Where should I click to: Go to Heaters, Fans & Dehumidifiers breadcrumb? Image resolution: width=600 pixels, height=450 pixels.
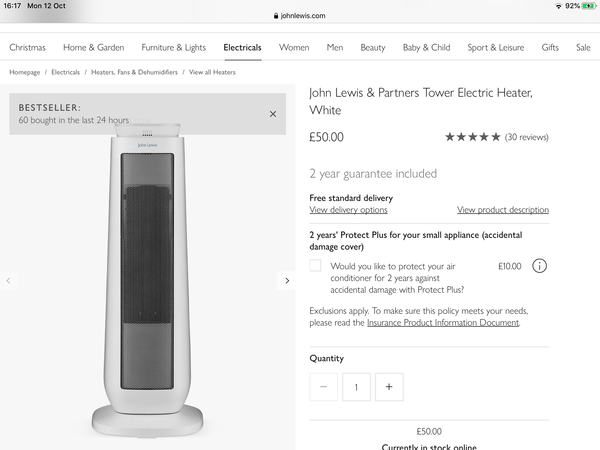pos(134,72)
